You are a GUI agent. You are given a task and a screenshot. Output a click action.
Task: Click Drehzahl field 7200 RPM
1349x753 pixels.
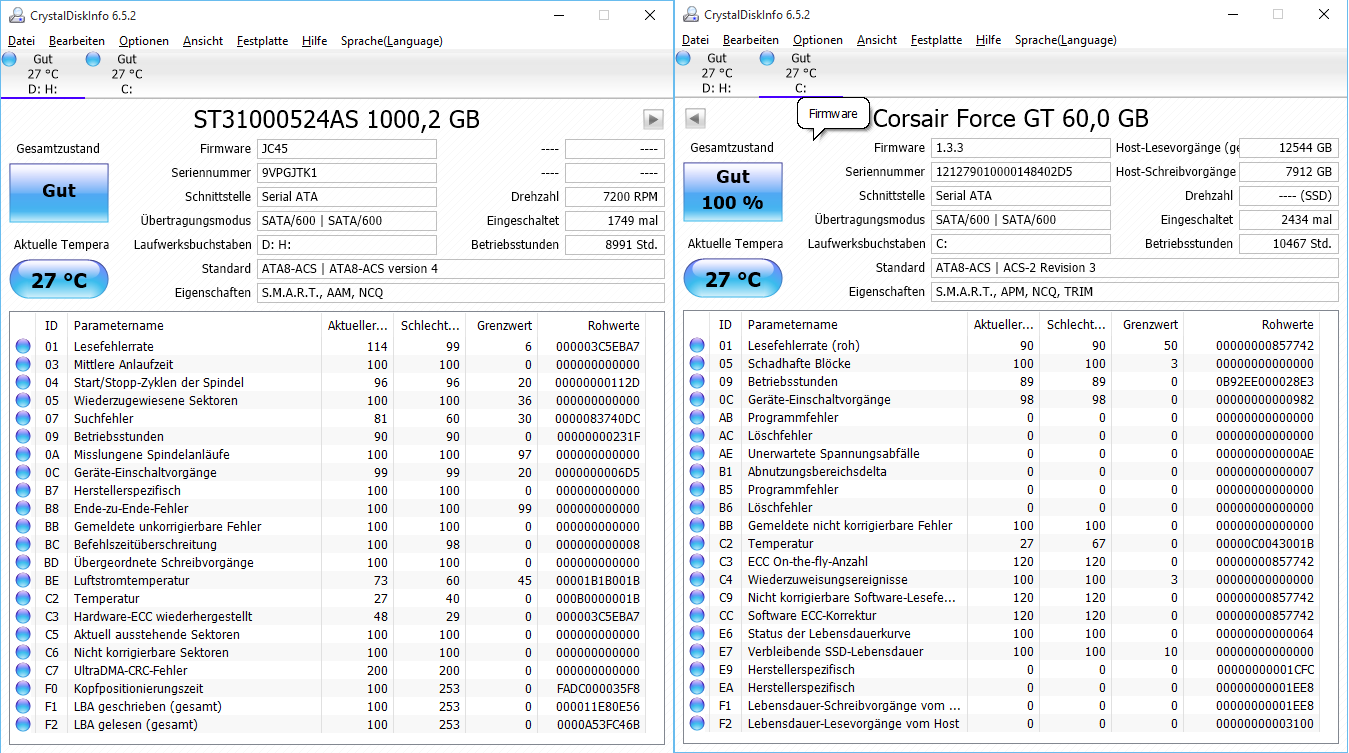(x=614, y=197)
